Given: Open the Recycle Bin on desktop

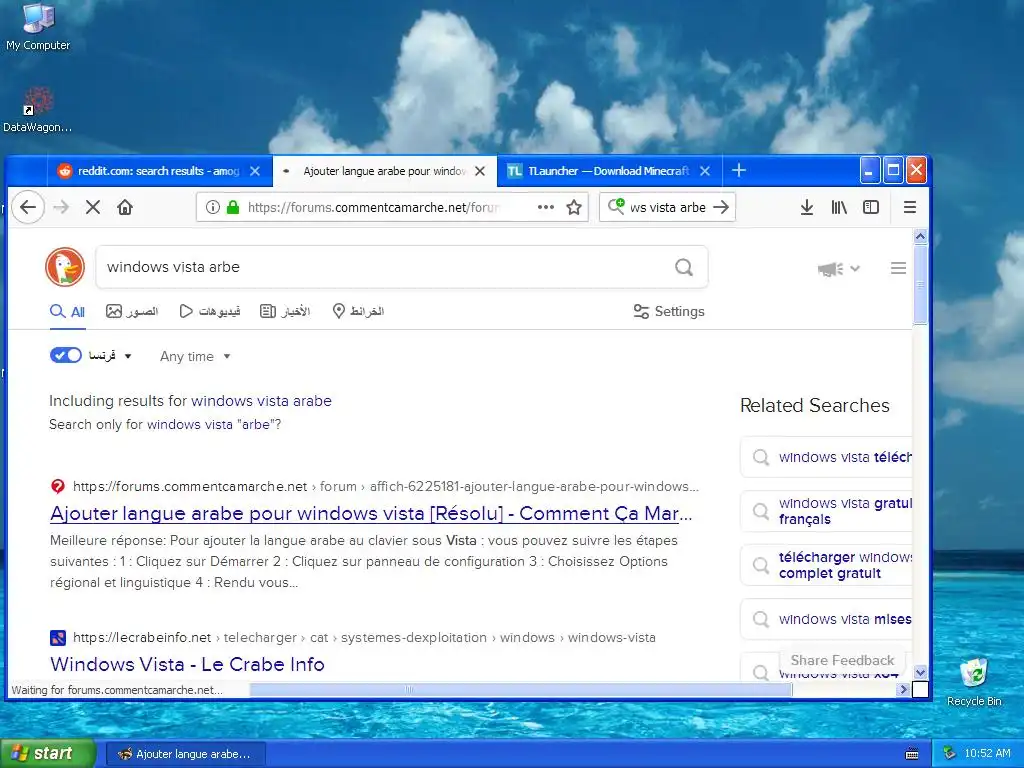Looking at the screenshot, I should pyautogui.click(x=974, y=682).
